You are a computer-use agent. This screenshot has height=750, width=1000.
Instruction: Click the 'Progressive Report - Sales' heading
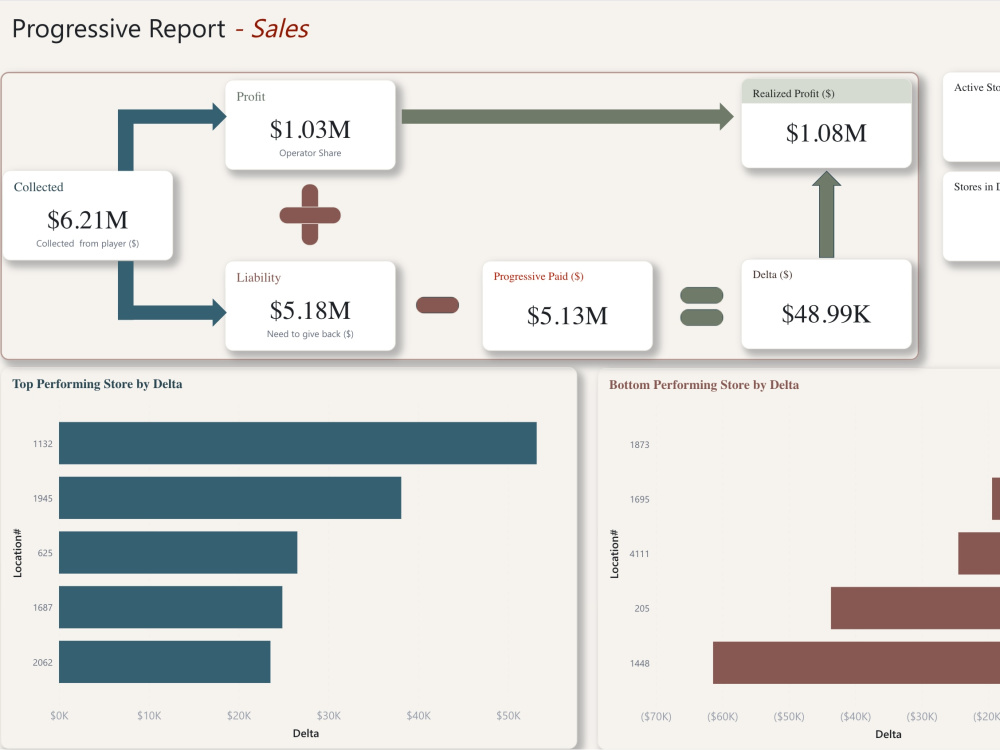(160, 29)
